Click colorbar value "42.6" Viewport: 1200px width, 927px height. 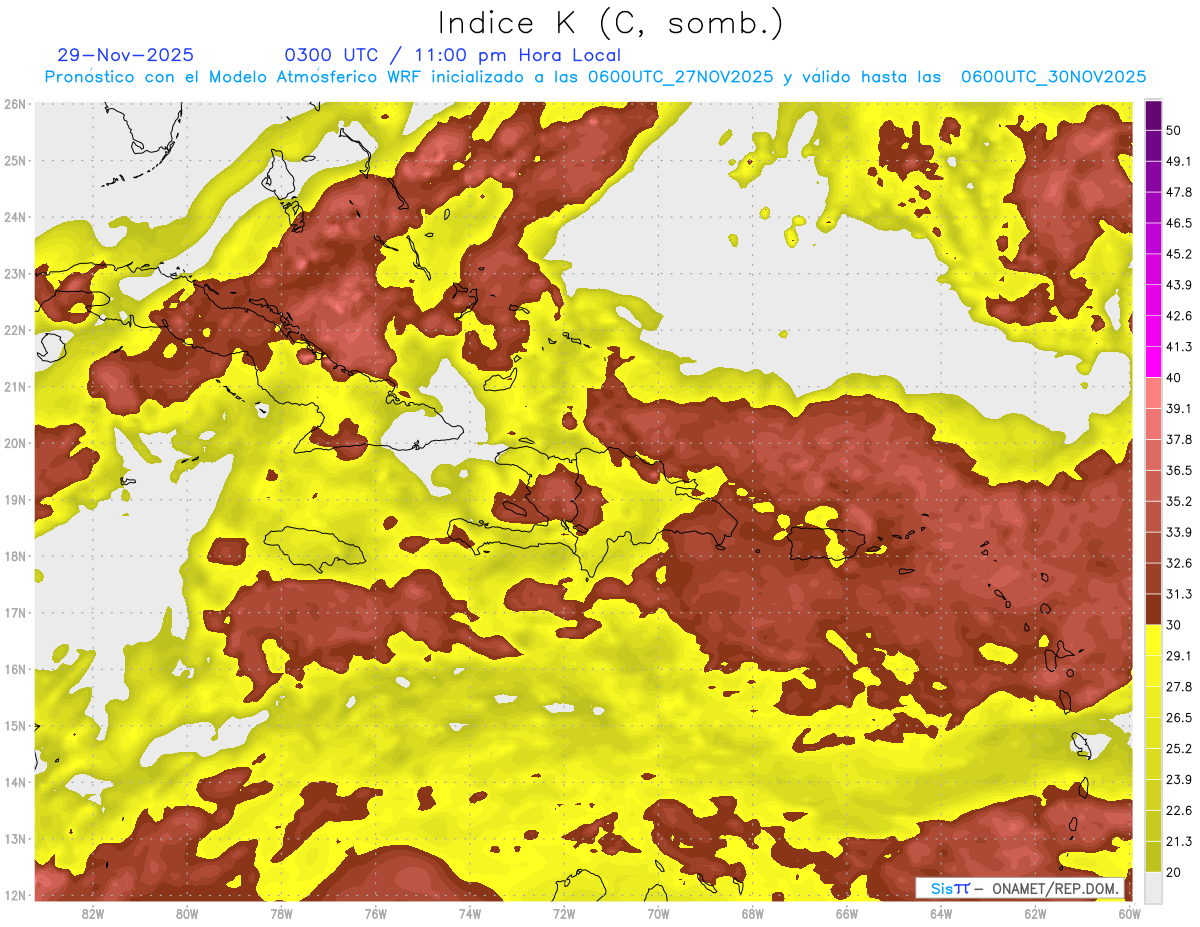click(x=1178, y=316)
